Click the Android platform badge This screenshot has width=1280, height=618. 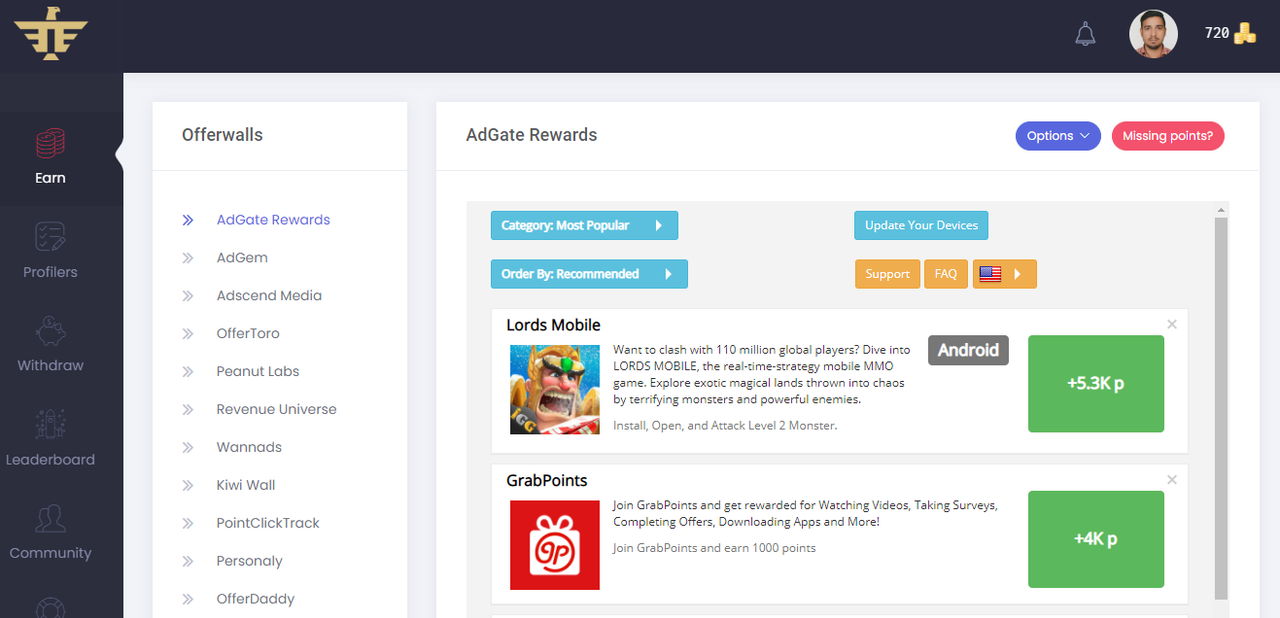969,350
